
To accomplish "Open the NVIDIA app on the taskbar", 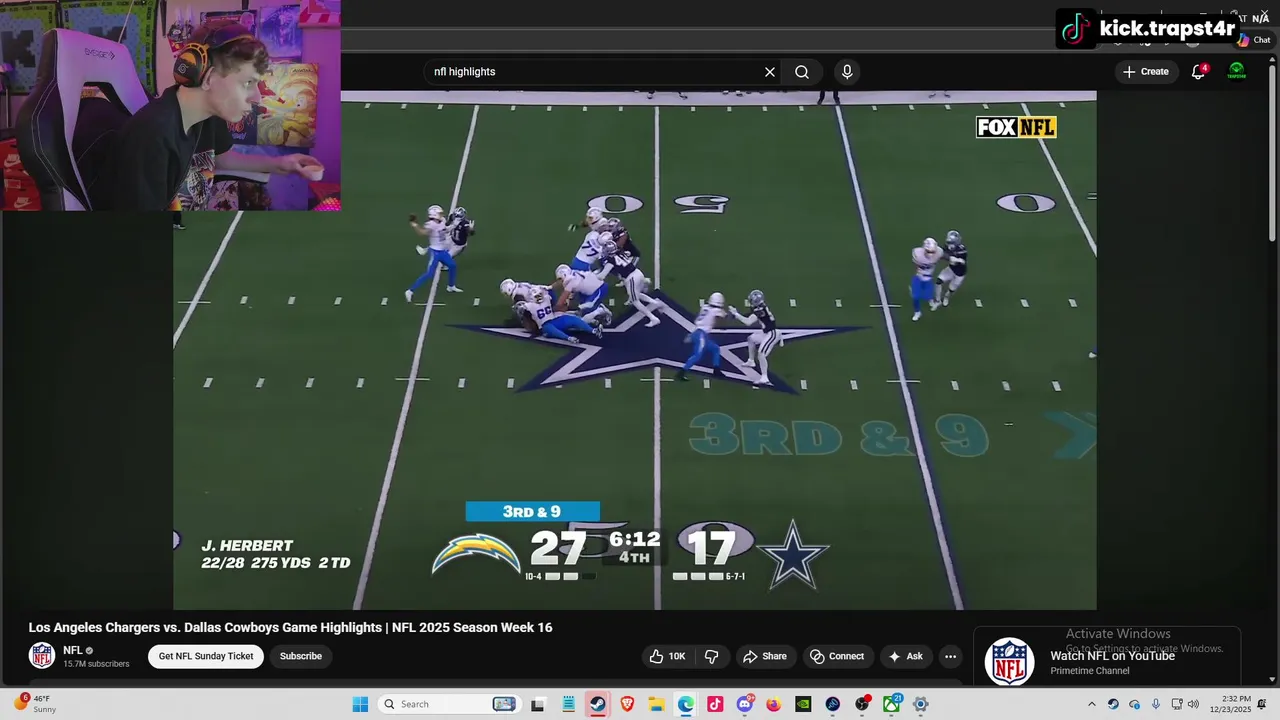I will coord(803,704).
